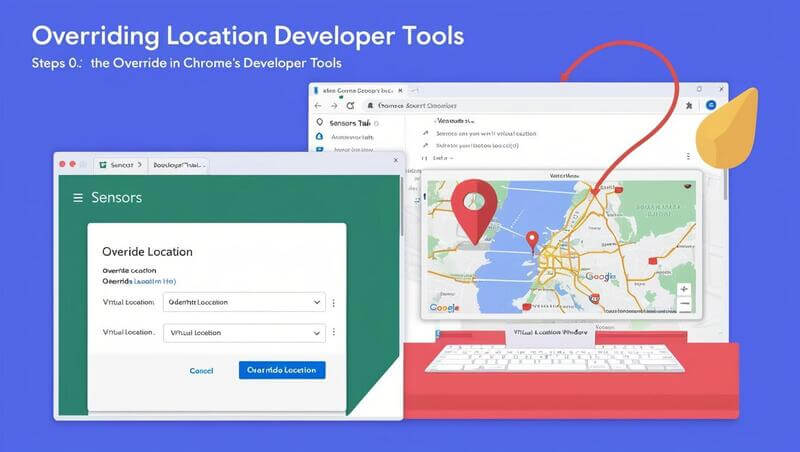Click the lock icon in the Chrome address bar
Viewport: 800px width, 452px height.
[370, 106]
